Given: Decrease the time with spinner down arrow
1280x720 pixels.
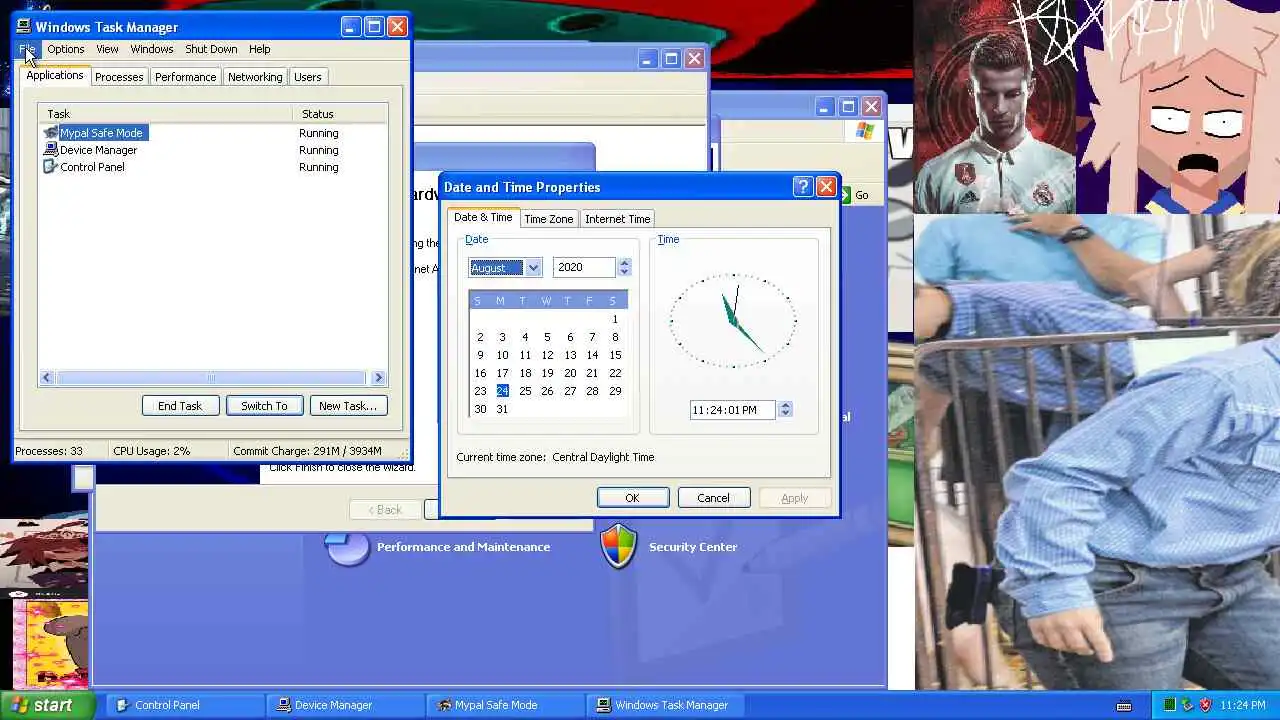Looking at the screenshot, I should pyautogui.click(x=785, y=414).
